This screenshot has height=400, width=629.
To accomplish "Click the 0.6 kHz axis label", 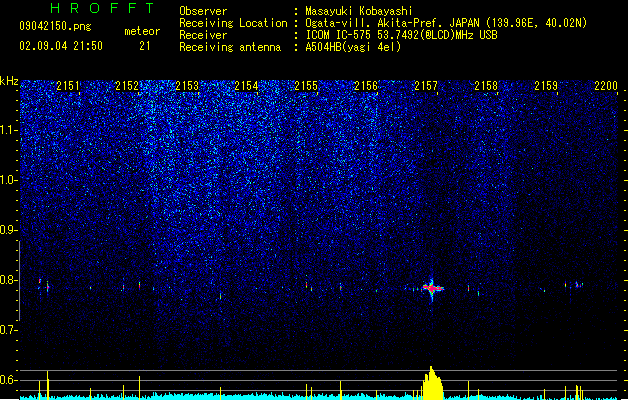I will tap(9, 380).
